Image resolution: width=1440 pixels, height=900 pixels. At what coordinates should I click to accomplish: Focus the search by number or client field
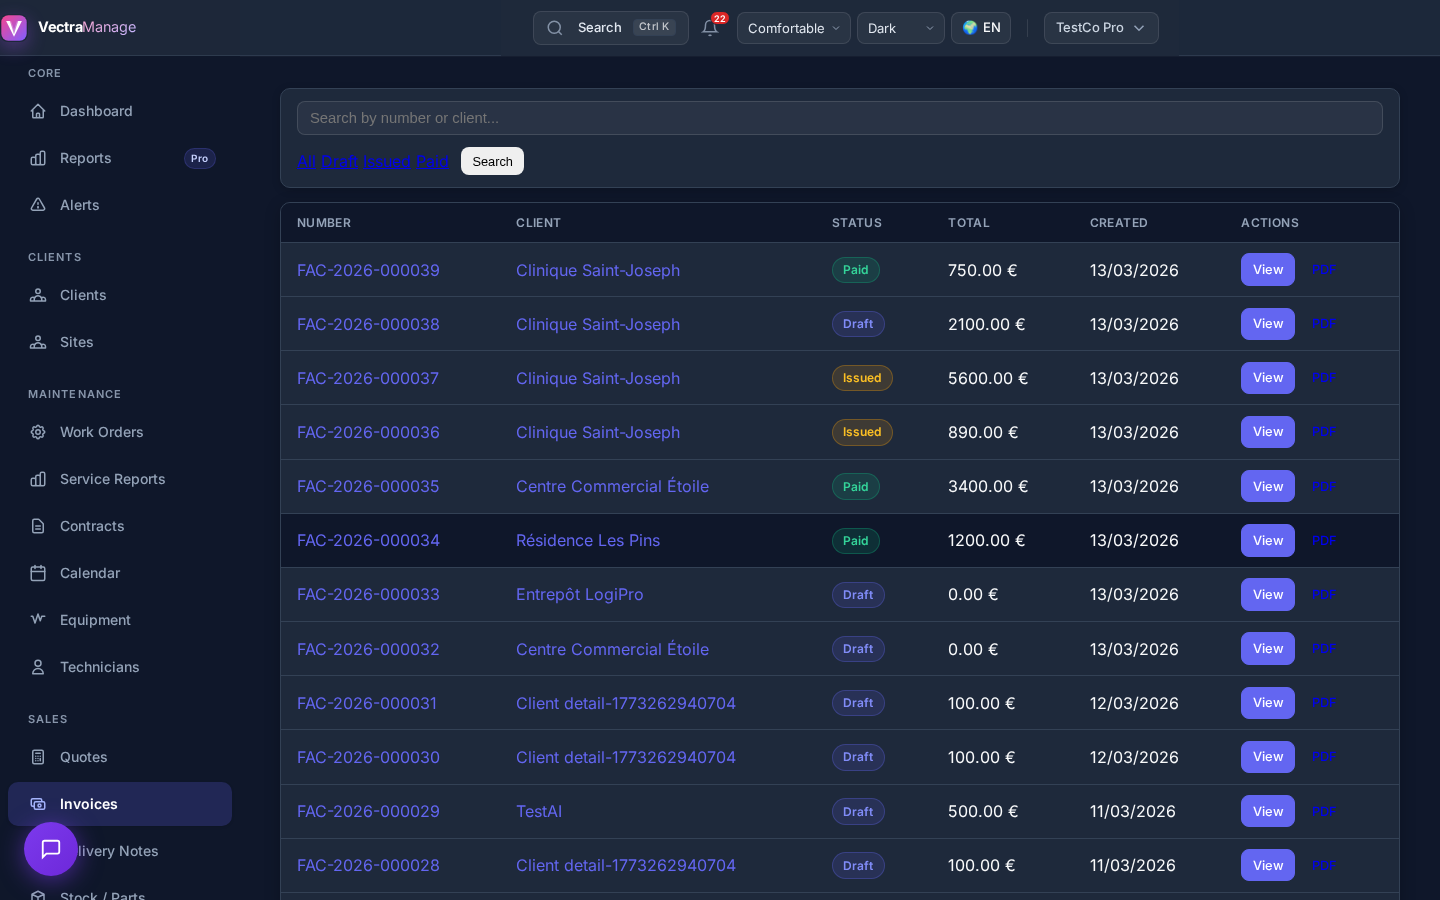pos(840,118)
